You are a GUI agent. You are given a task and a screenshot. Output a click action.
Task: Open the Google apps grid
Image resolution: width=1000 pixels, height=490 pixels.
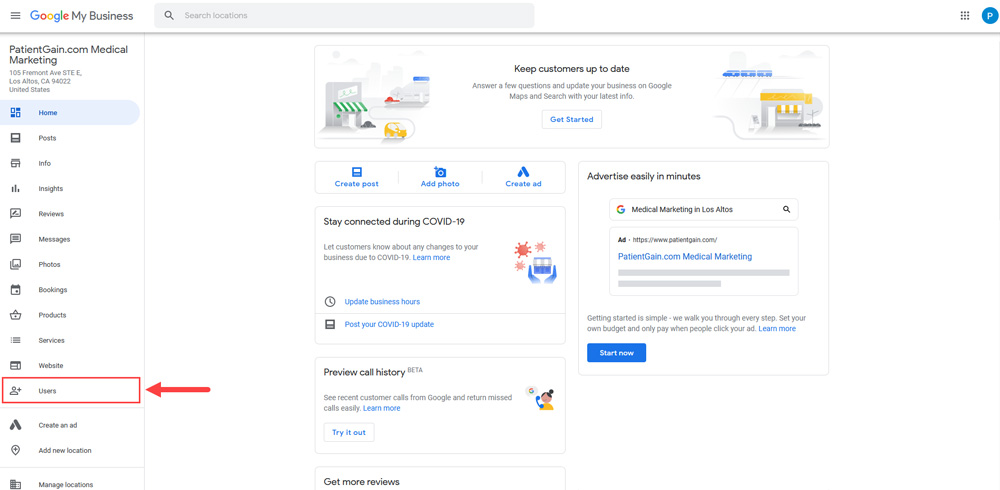click(965, 15)
